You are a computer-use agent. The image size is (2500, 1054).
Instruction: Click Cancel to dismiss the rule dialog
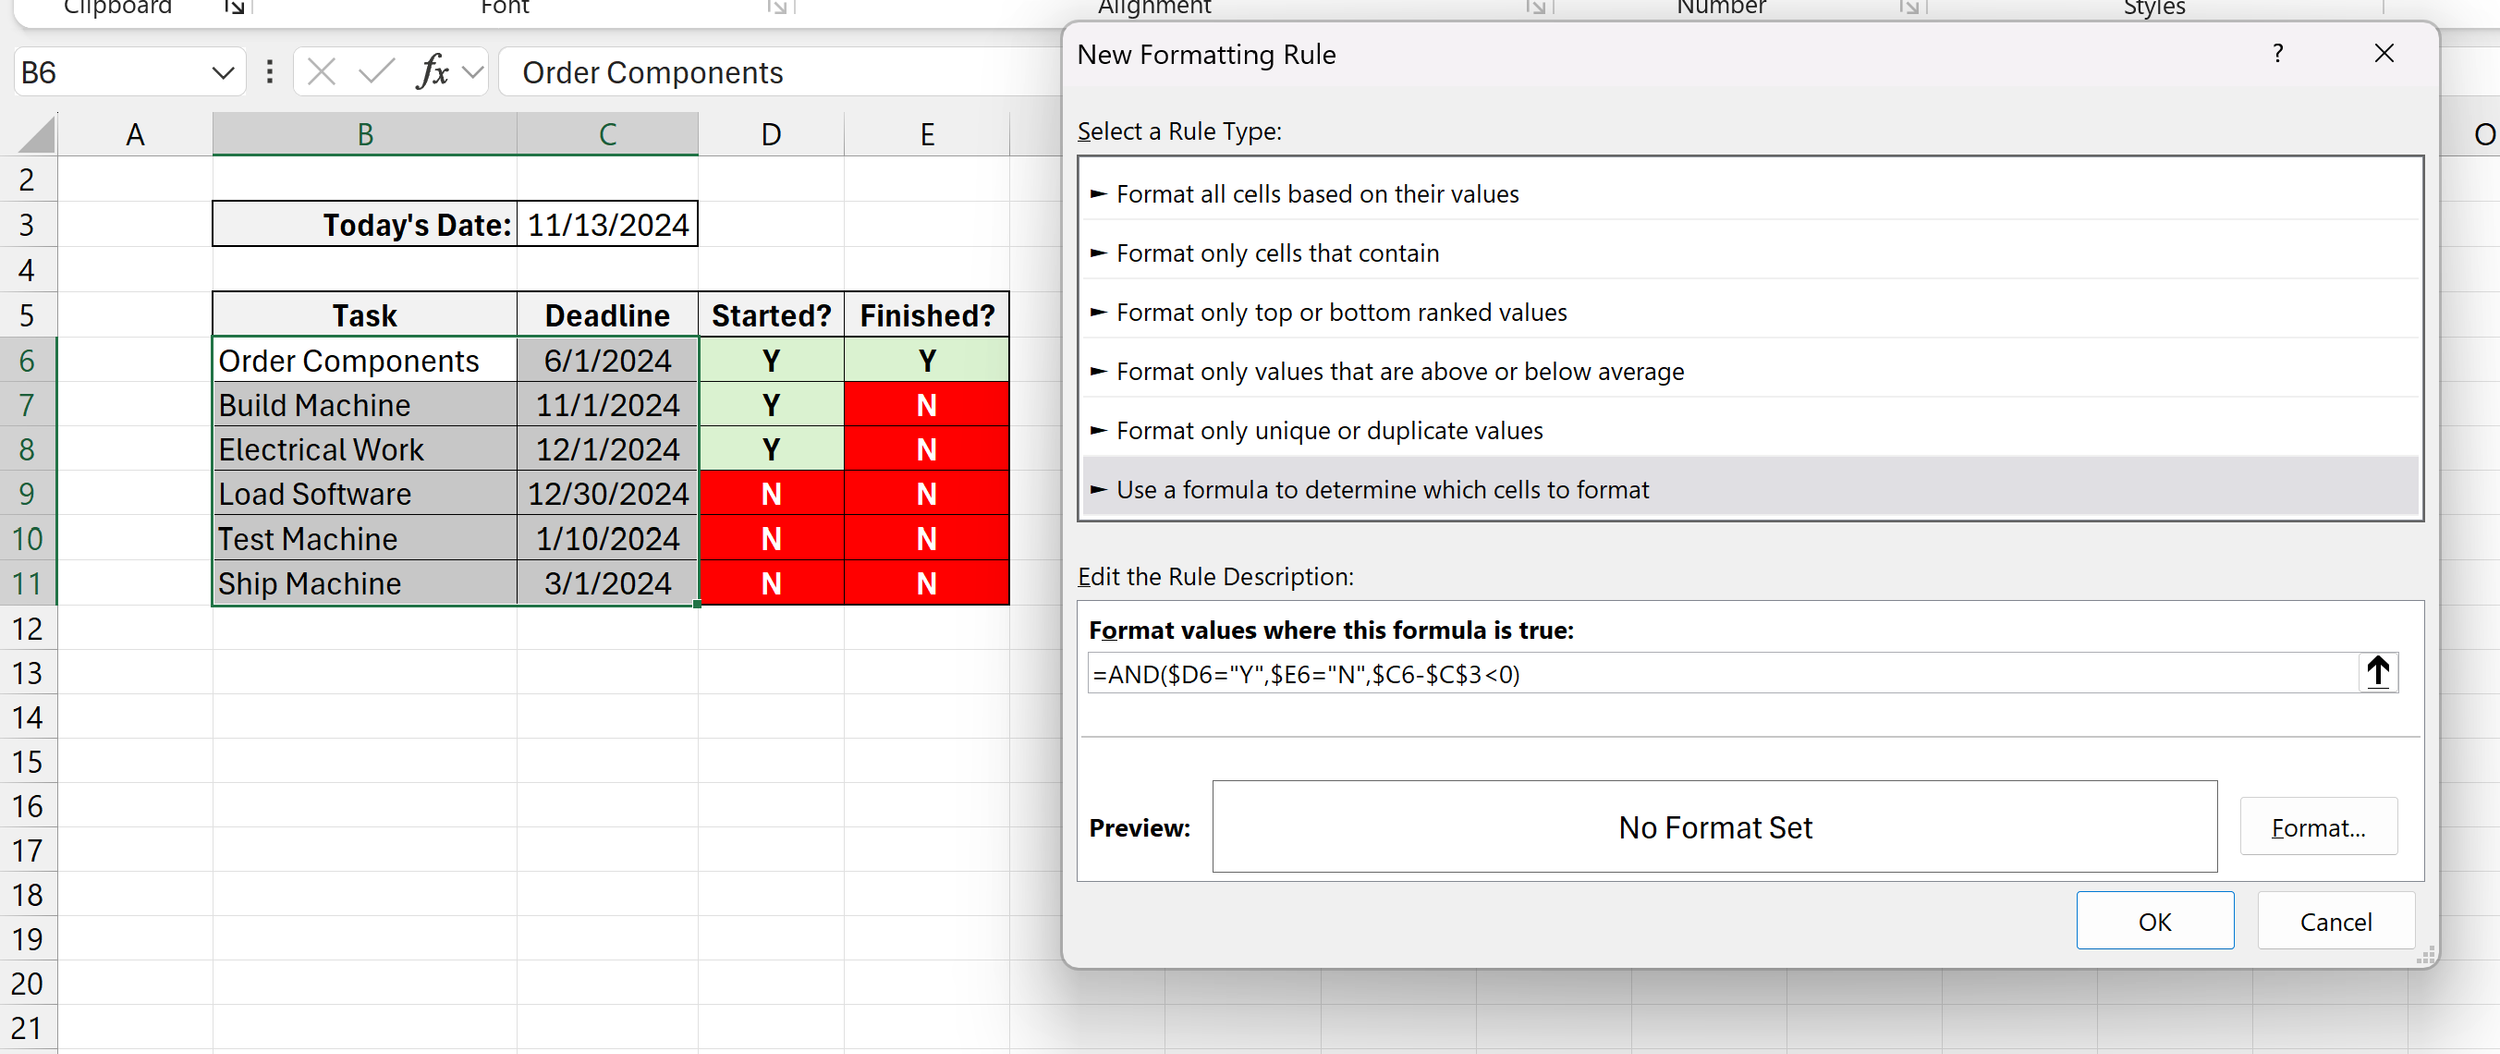2335,921
